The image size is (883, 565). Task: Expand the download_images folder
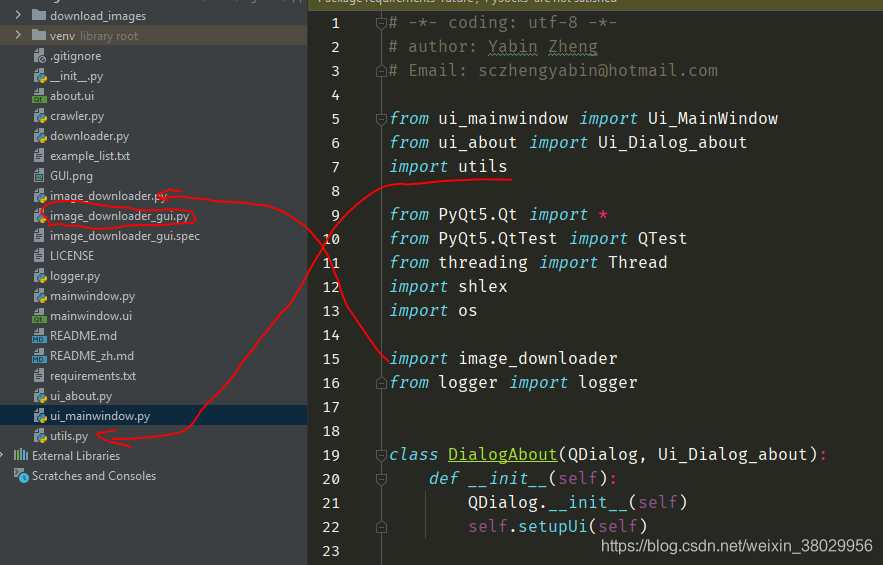coord(18,15)
